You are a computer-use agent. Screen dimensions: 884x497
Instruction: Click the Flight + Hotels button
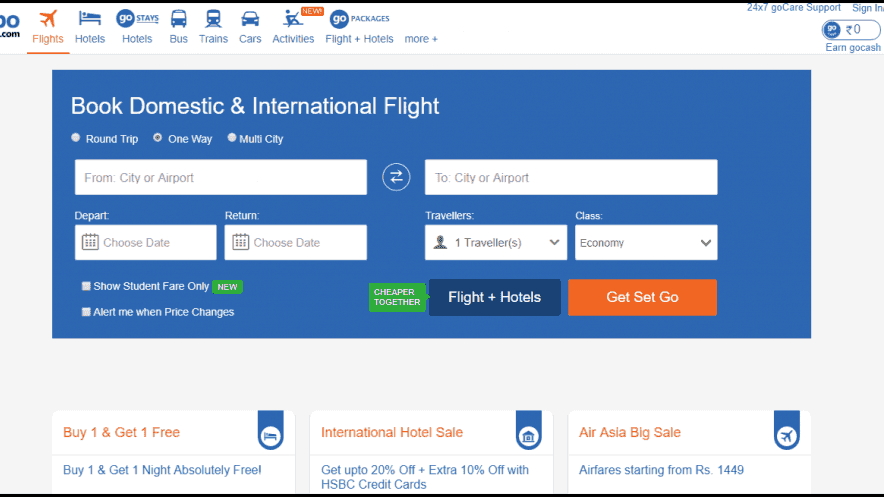(x=494, y=297)
